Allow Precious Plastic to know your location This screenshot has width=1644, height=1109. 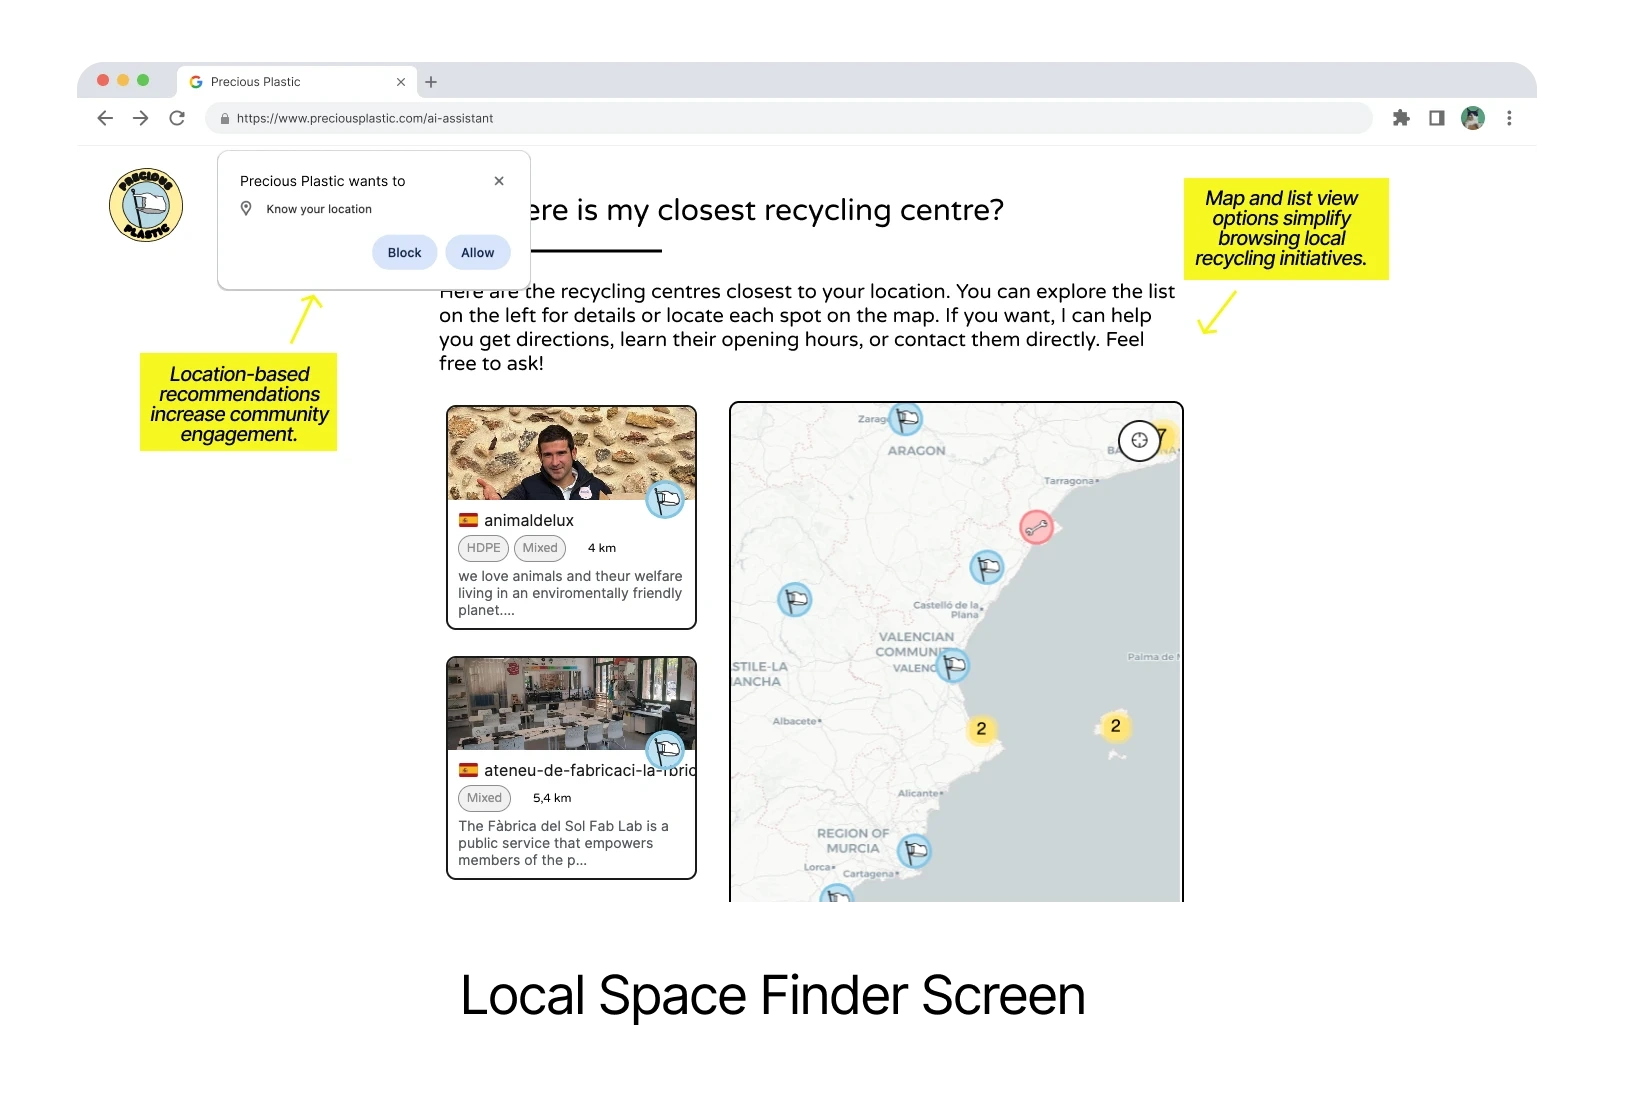(x=478, y=253)
